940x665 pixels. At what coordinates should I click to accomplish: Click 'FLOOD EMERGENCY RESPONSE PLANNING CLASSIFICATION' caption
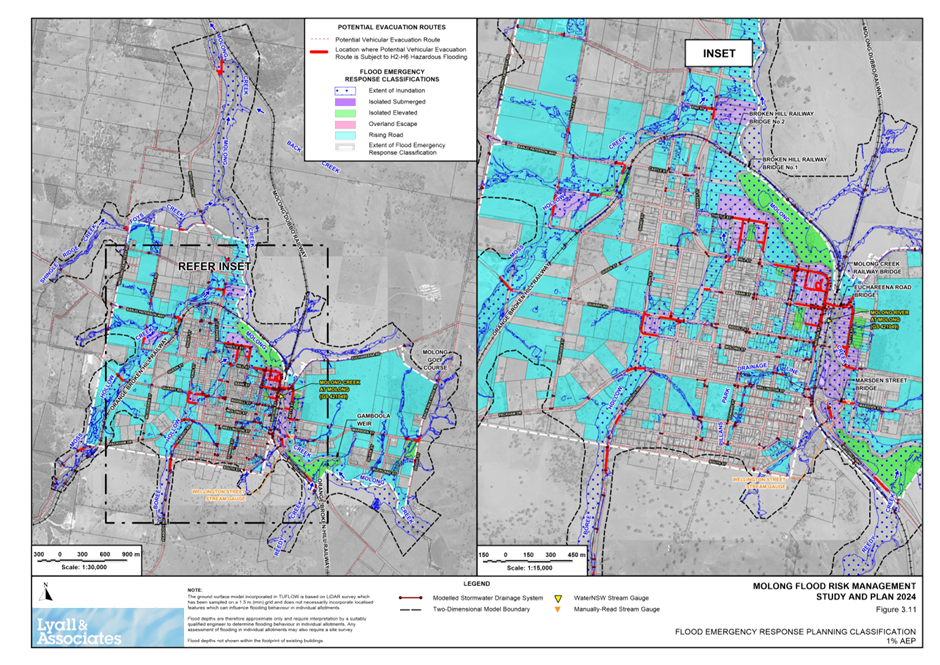tap(796, 631)
